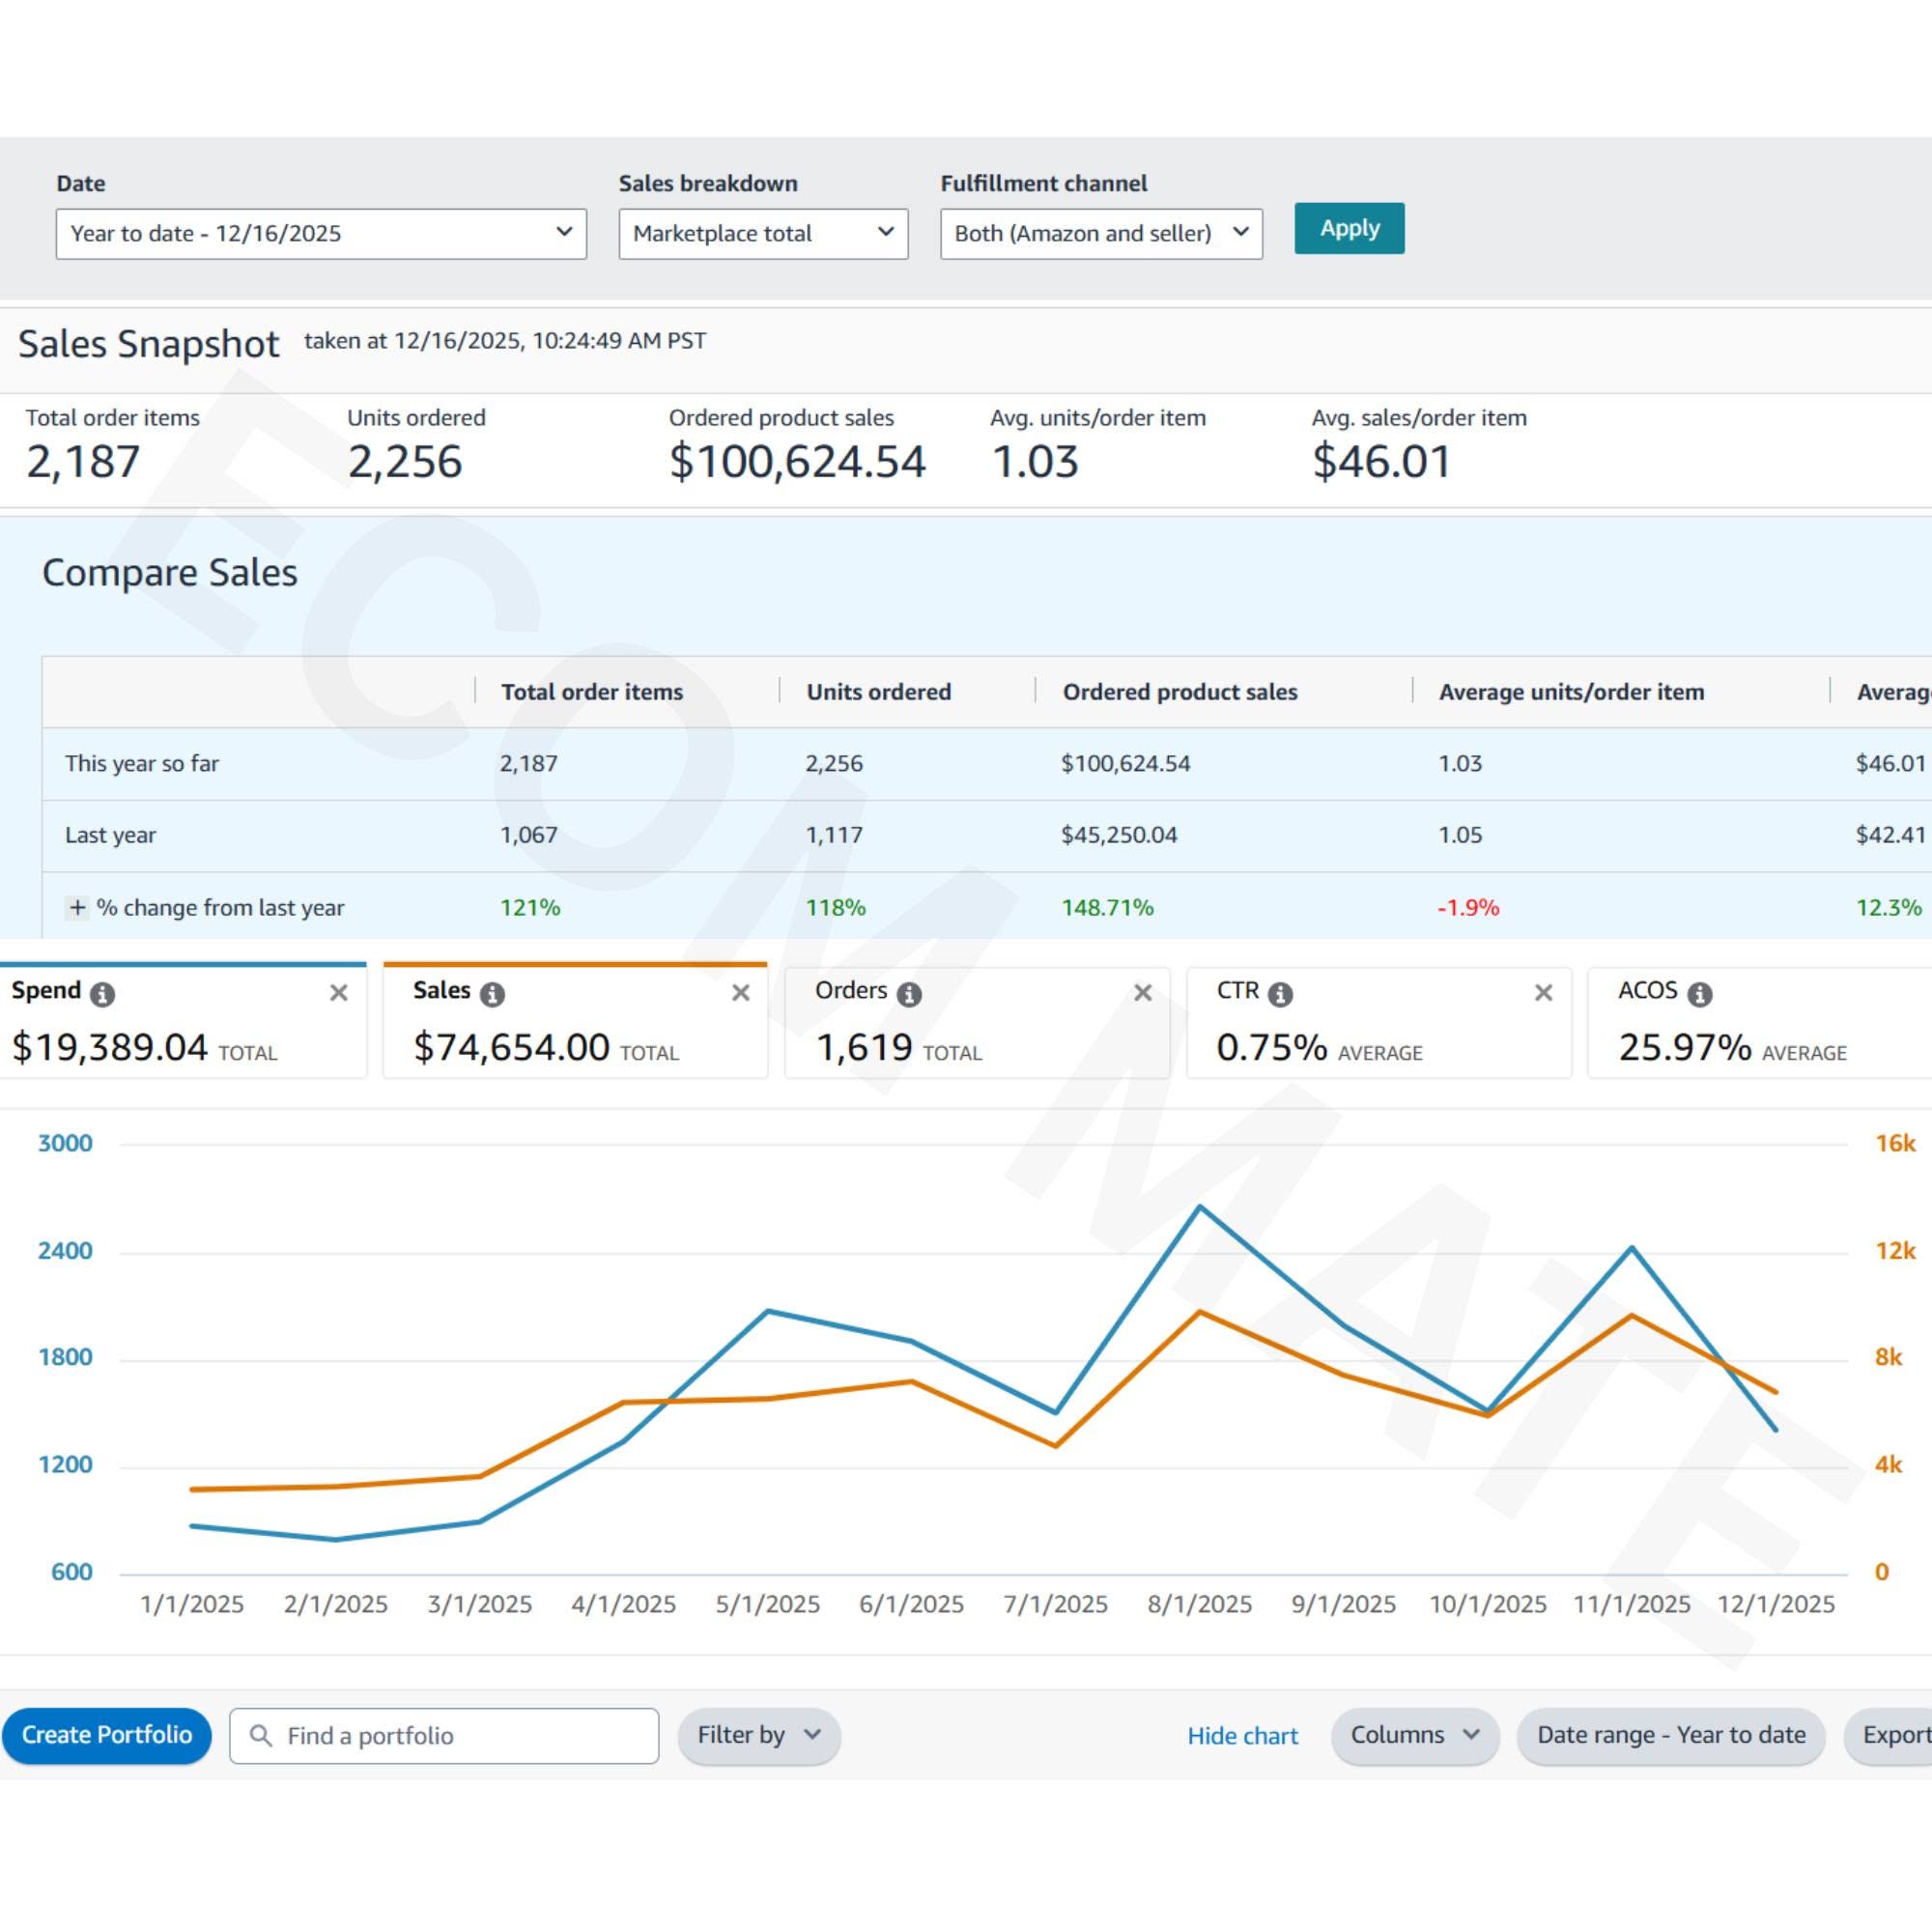Click the -1.9% change value
Screen dimensions: 1932x1932
point(1468,907)
